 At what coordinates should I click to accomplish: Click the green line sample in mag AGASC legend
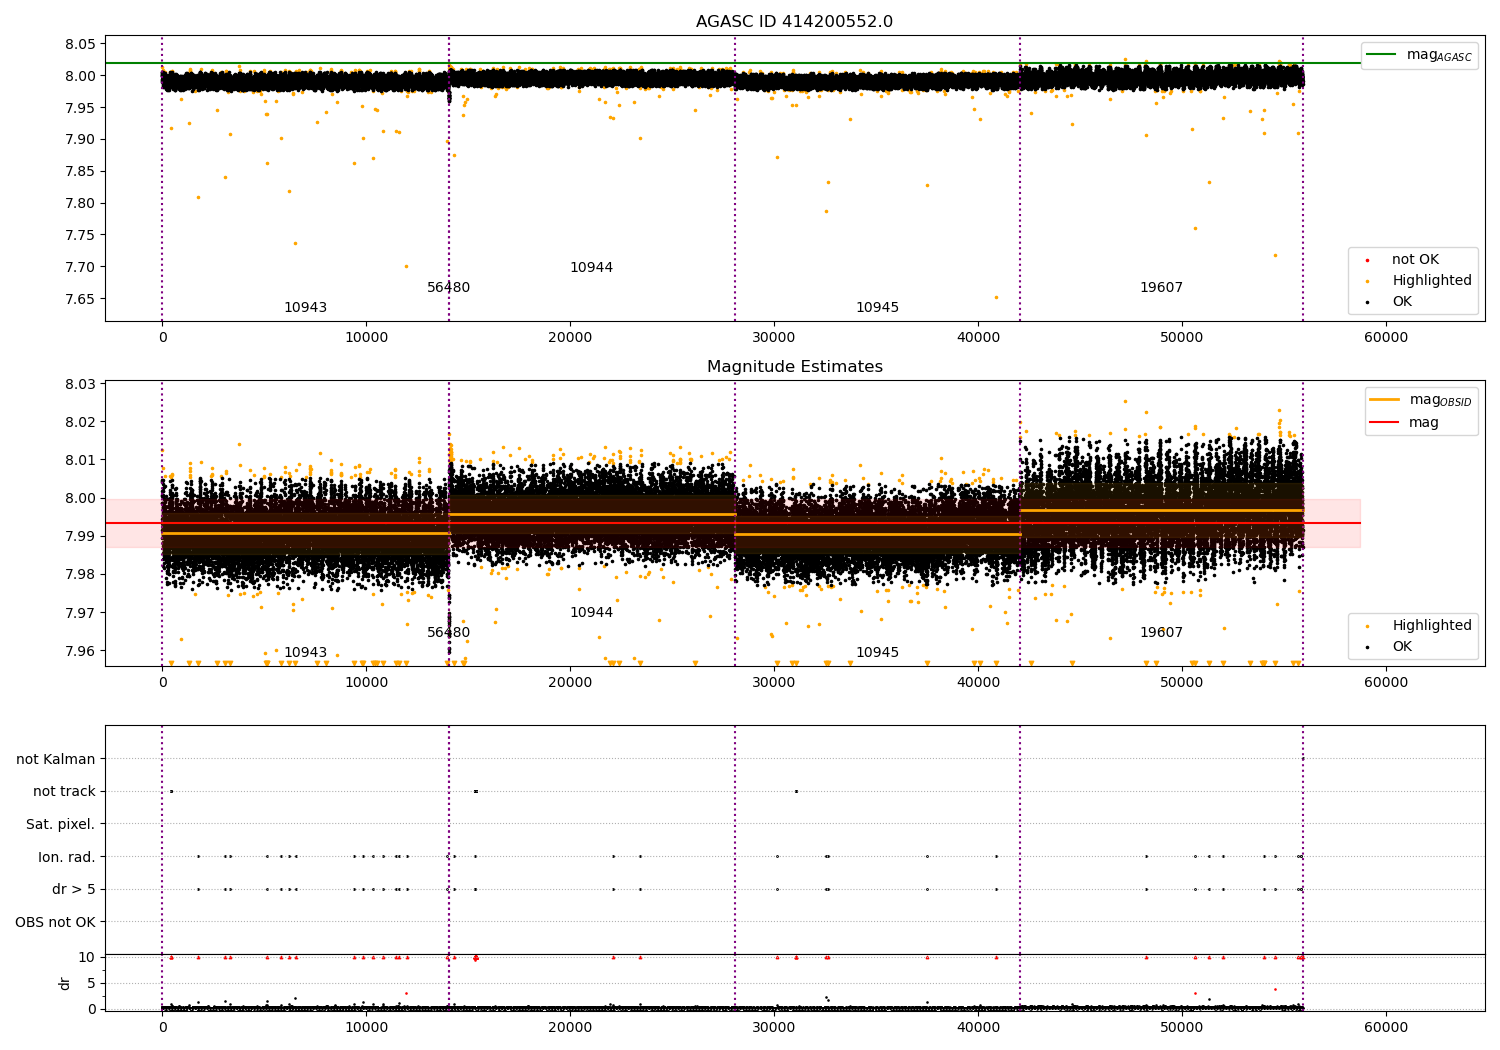coord(1382,55)
